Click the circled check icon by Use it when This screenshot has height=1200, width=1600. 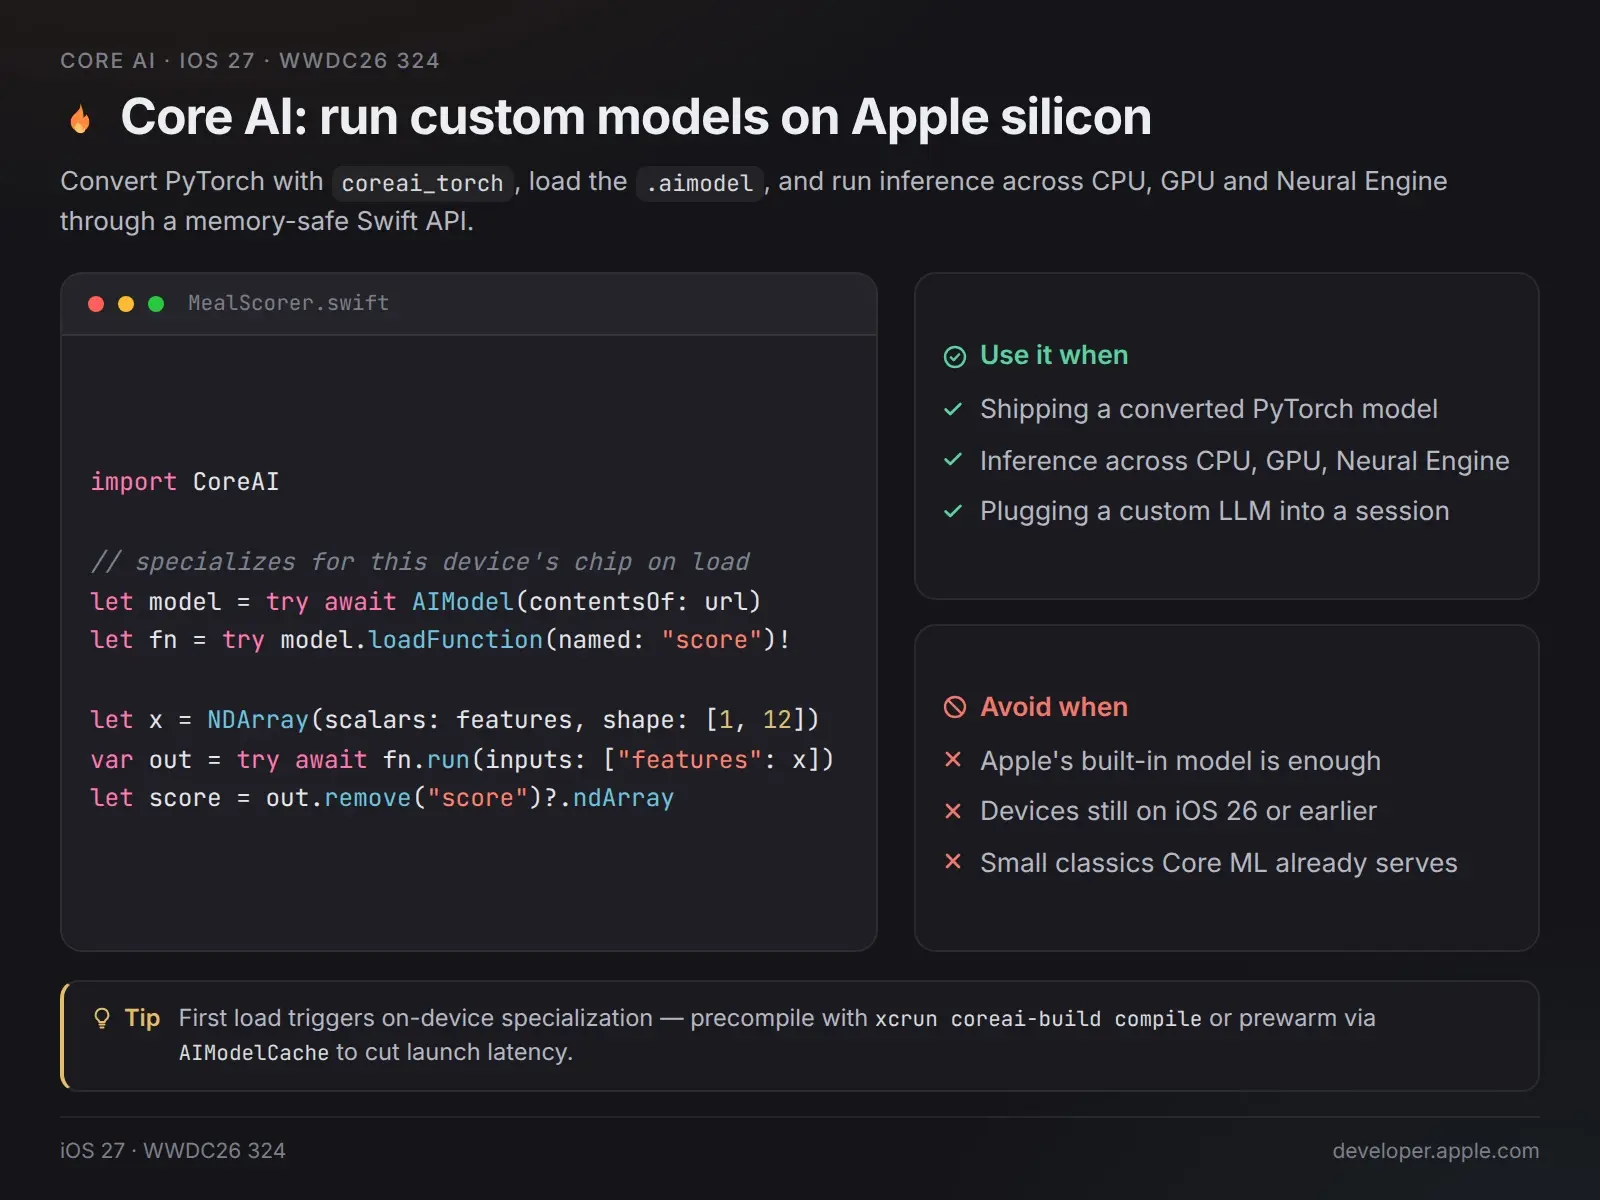click(955, 357)
